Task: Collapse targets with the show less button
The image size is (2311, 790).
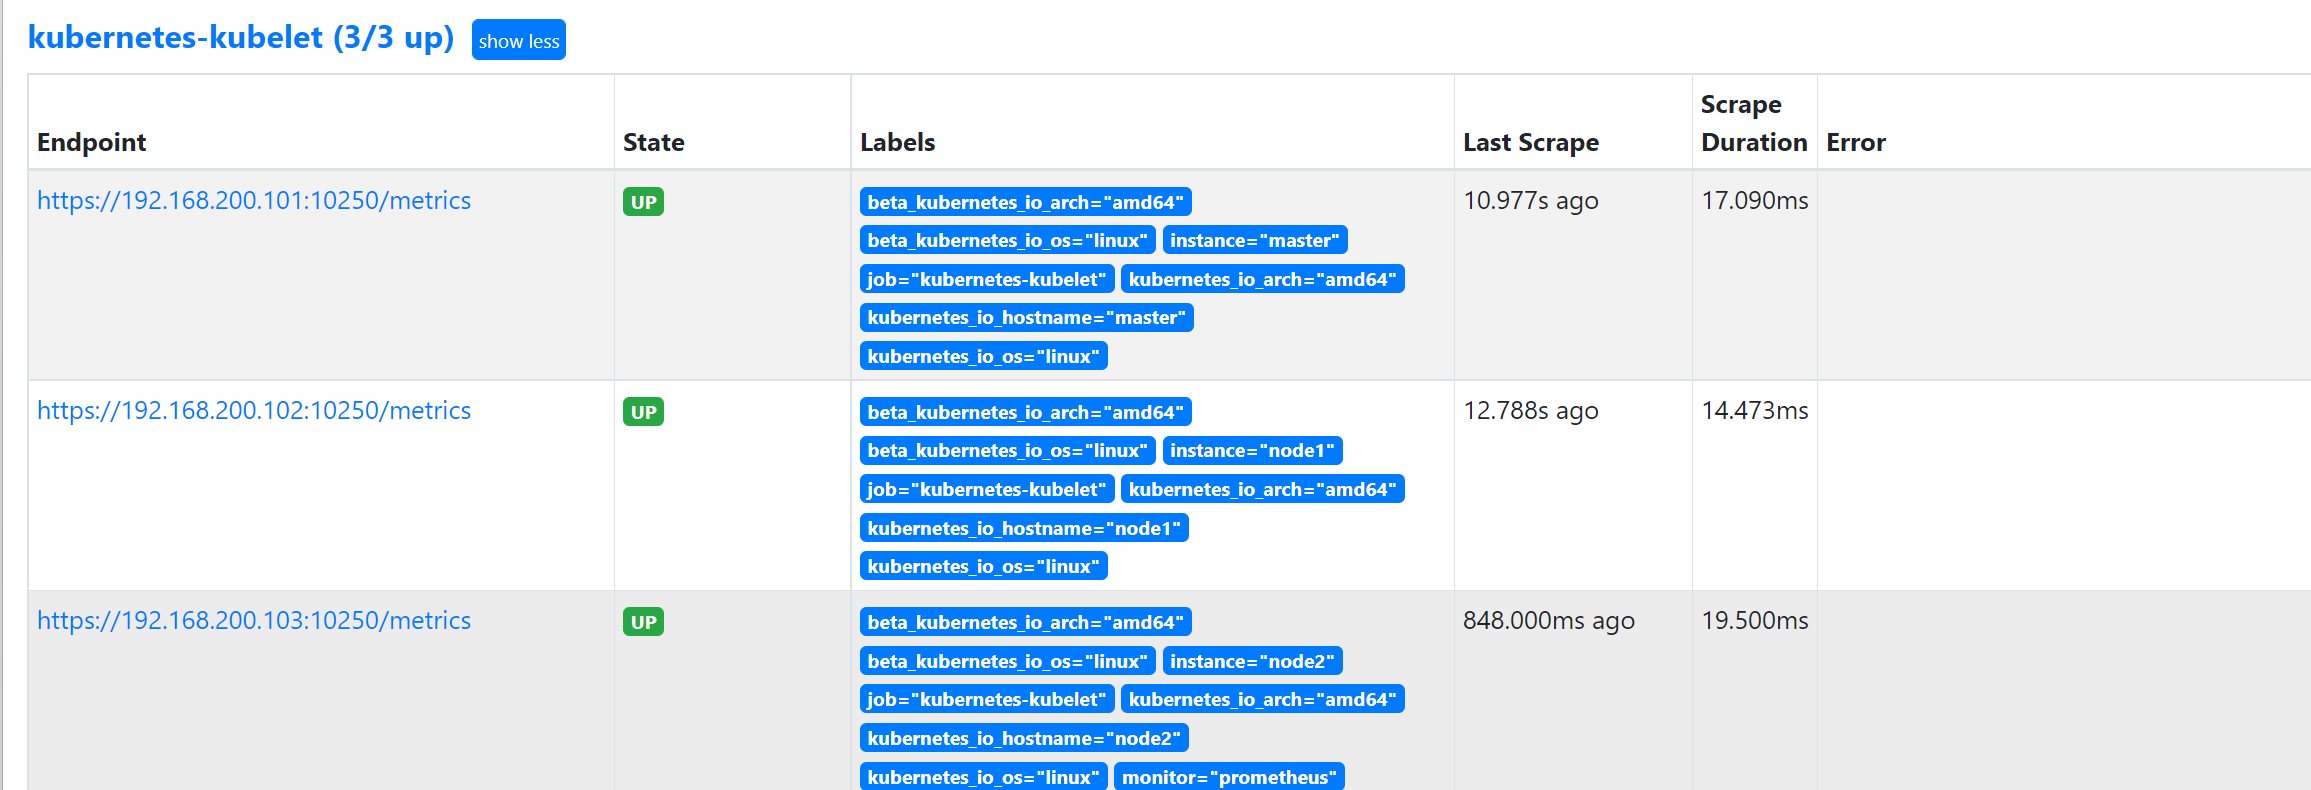Action: pyautogui.click(x=518, y=40)
